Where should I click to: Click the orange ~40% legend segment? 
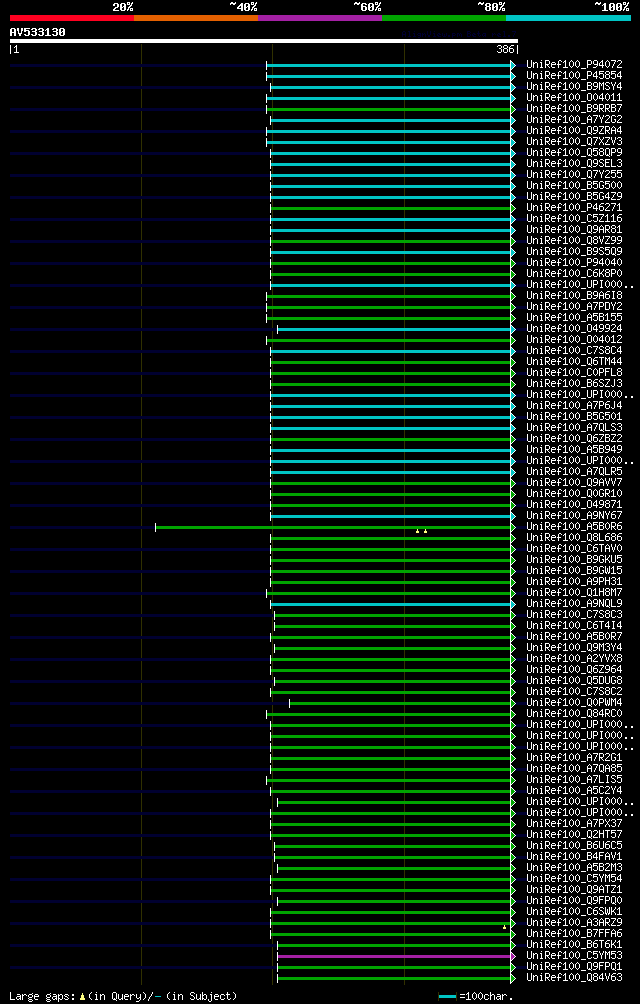[196, 18]
